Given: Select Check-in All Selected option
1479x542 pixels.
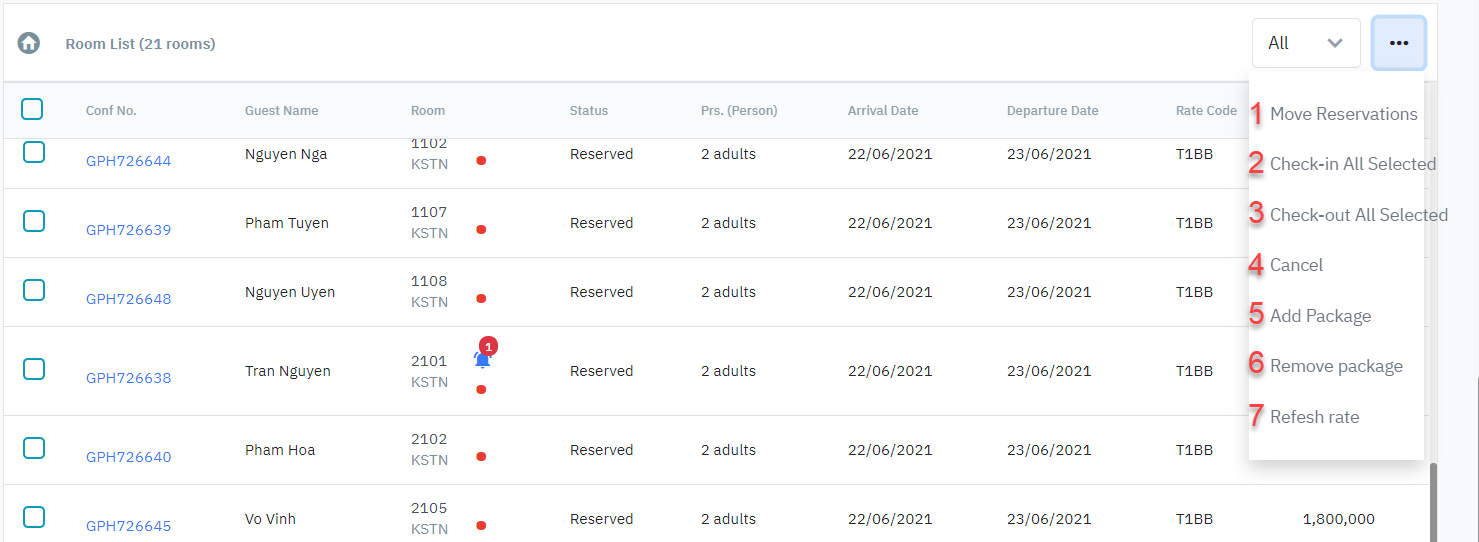Looking at the screenshot, I should (x=1352, y=164).
